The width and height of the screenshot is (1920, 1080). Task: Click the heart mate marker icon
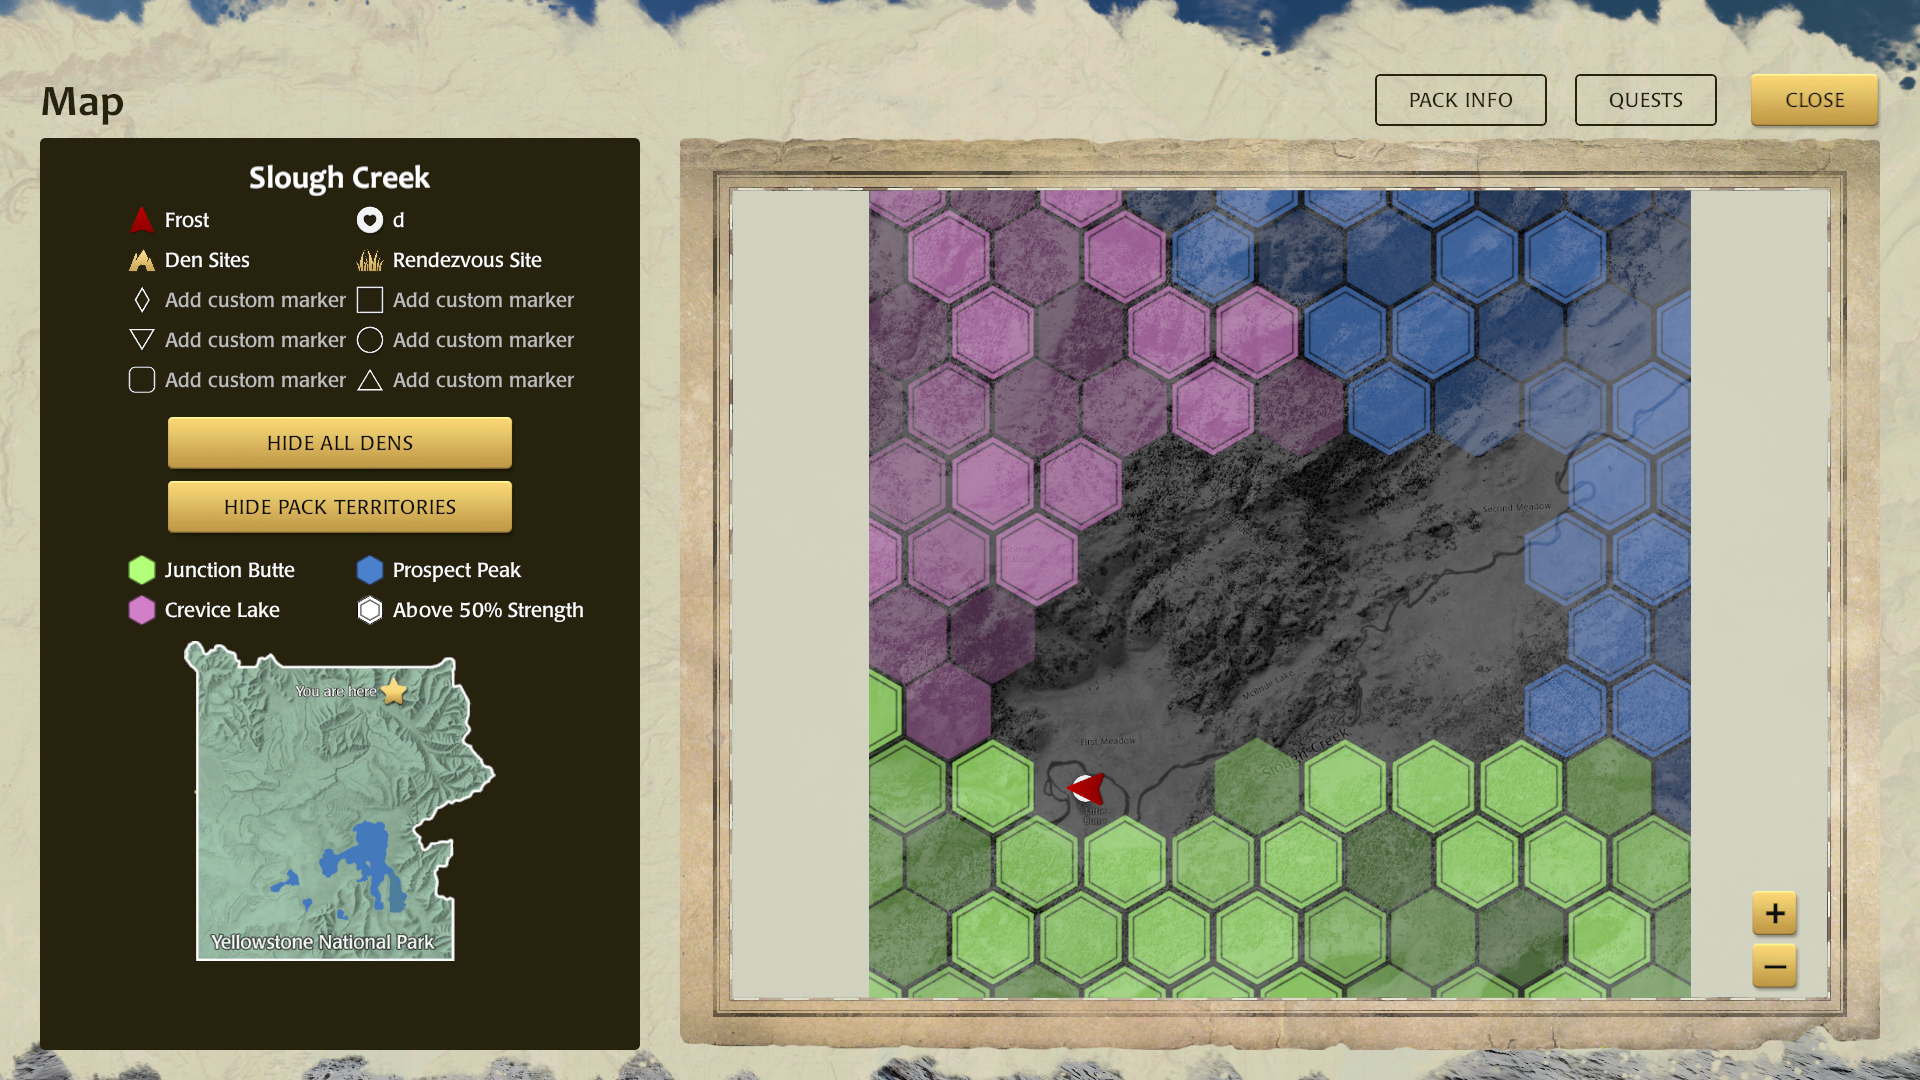coord(370,220)
